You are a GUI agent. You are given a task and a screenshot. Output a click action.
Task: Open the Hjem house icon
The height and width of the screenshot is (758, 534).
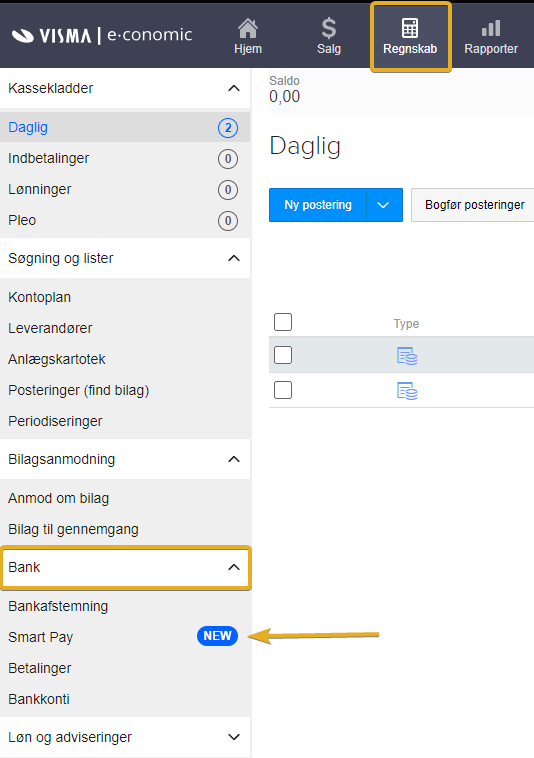pyautogui.click(x=247, y=28)
